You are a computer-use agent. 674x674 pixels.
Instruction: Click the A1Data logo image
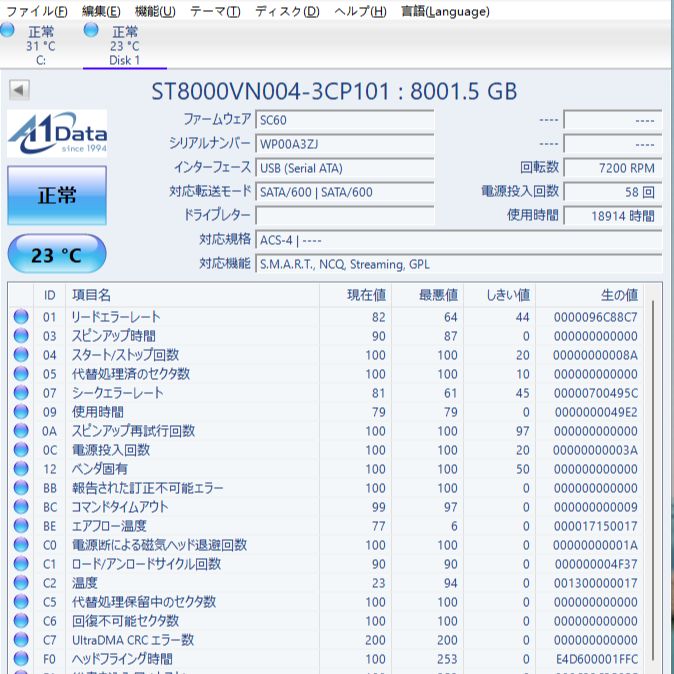[57, 133]
